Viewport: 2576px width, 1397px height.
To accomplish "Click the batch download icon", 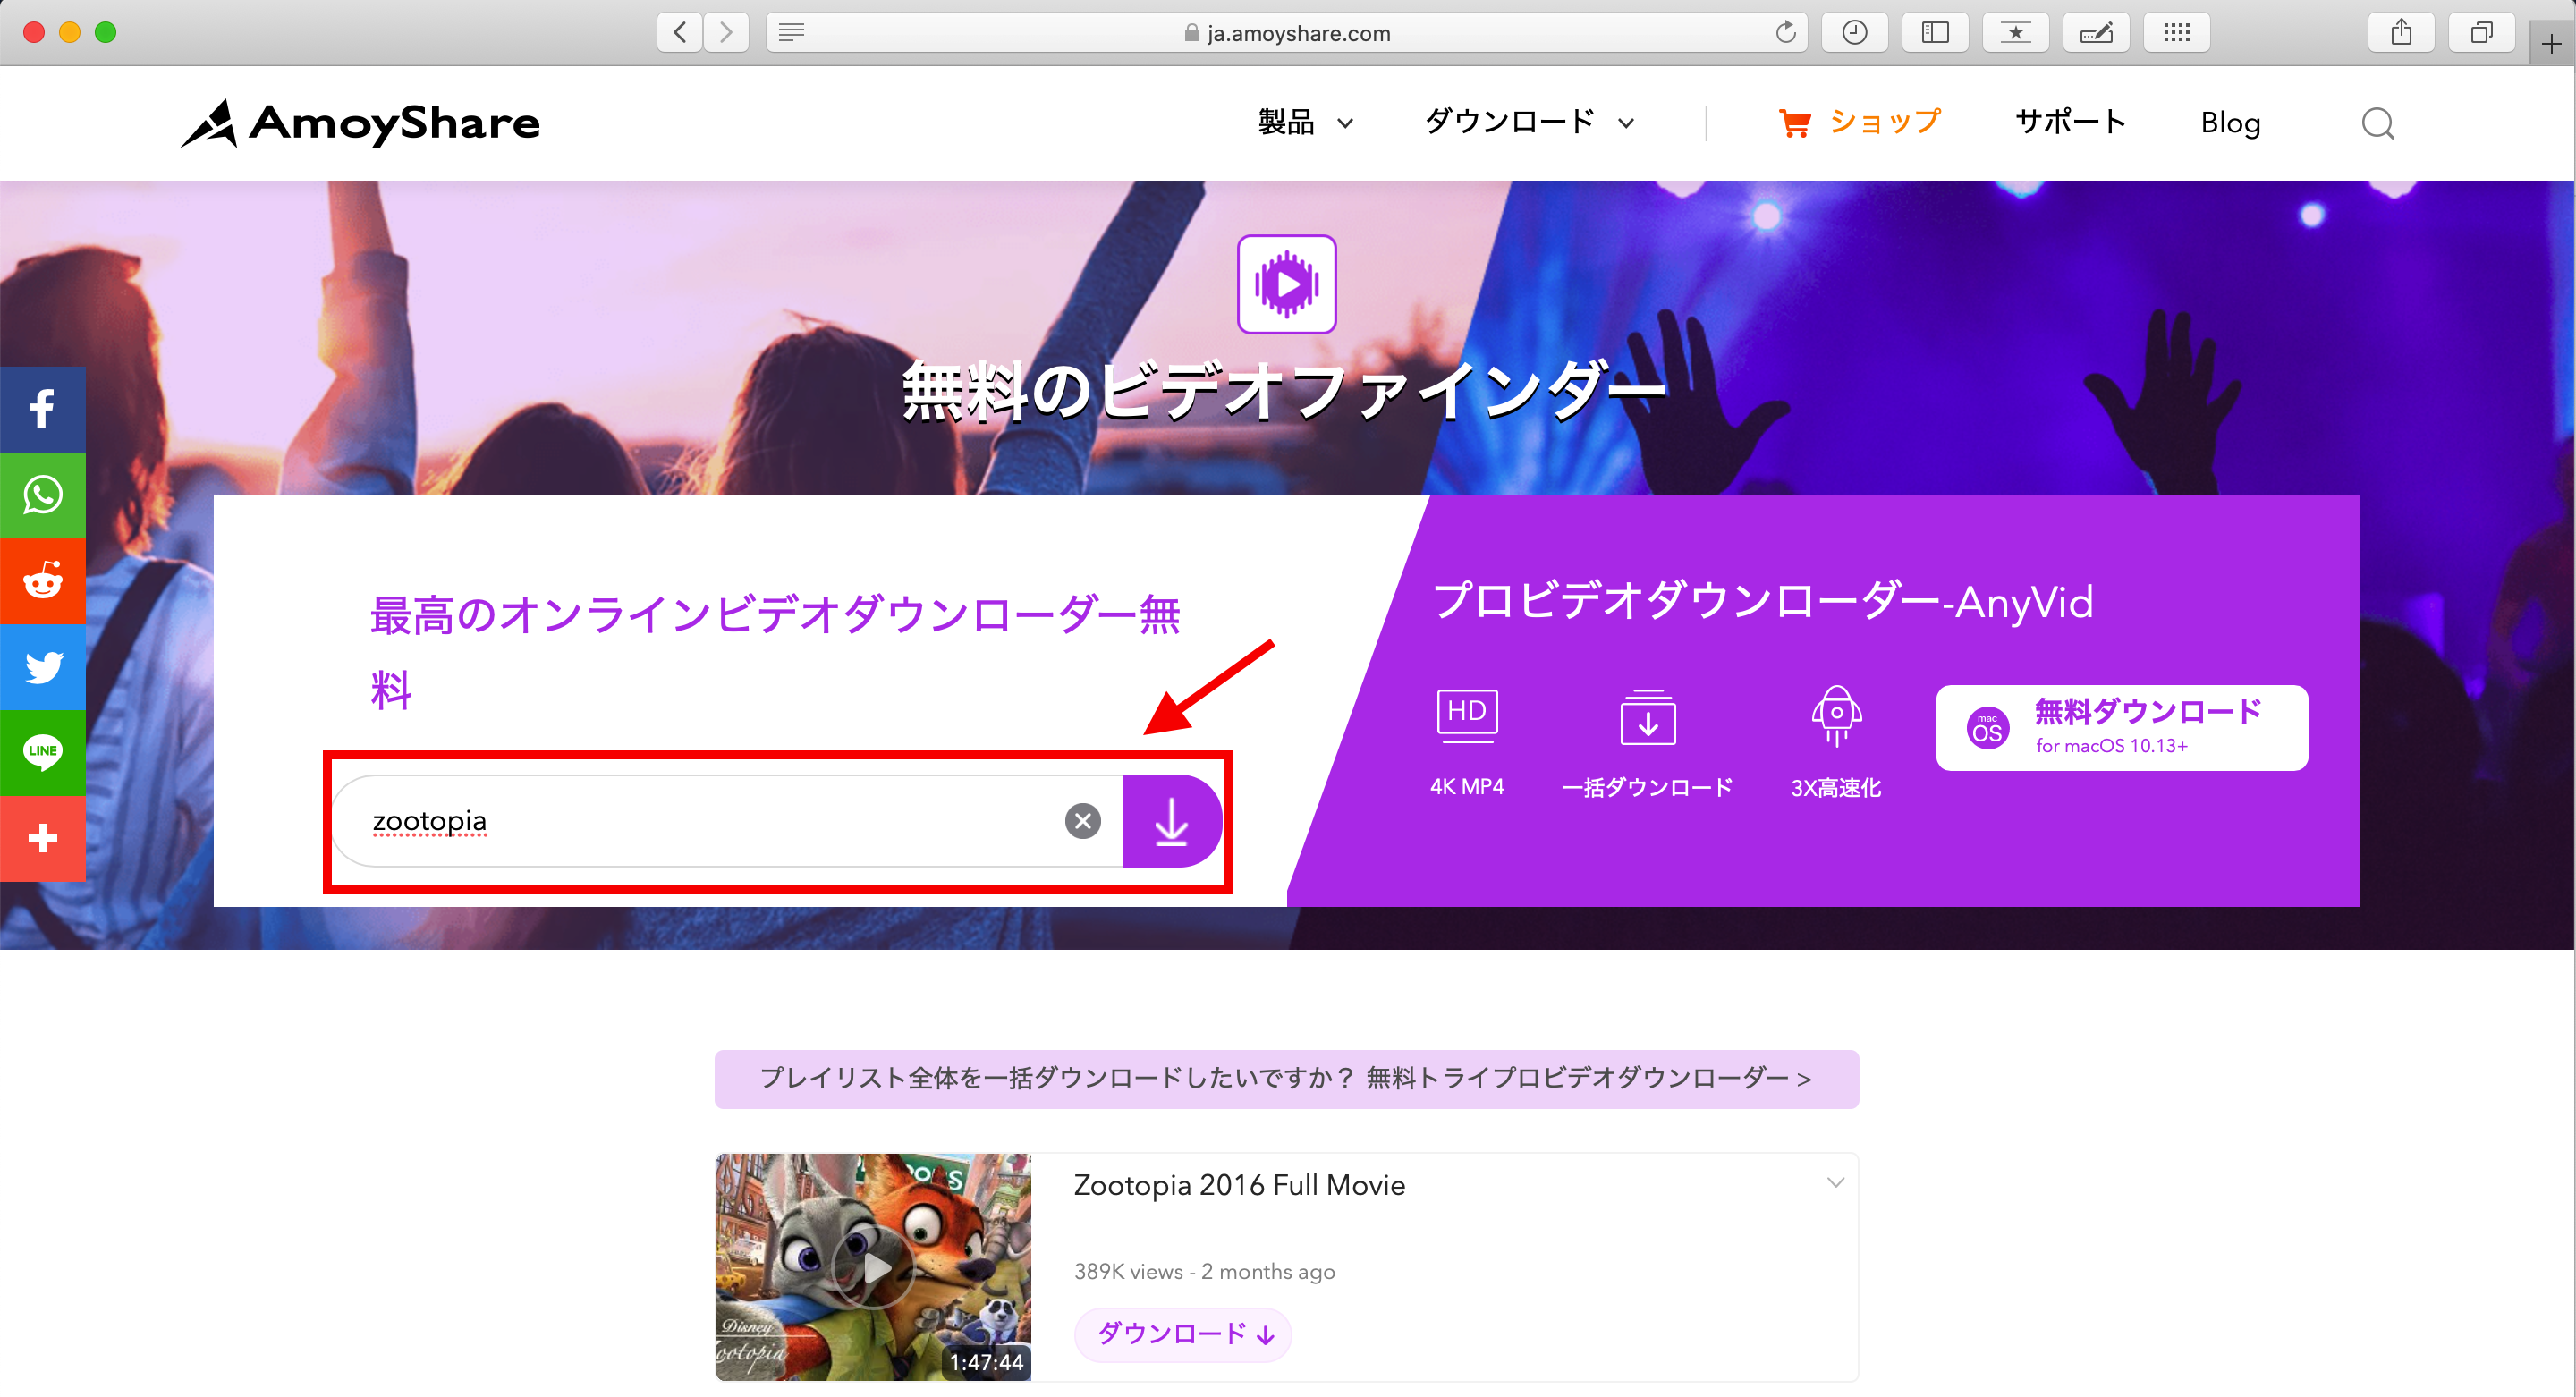I will tap(1647, 717).
